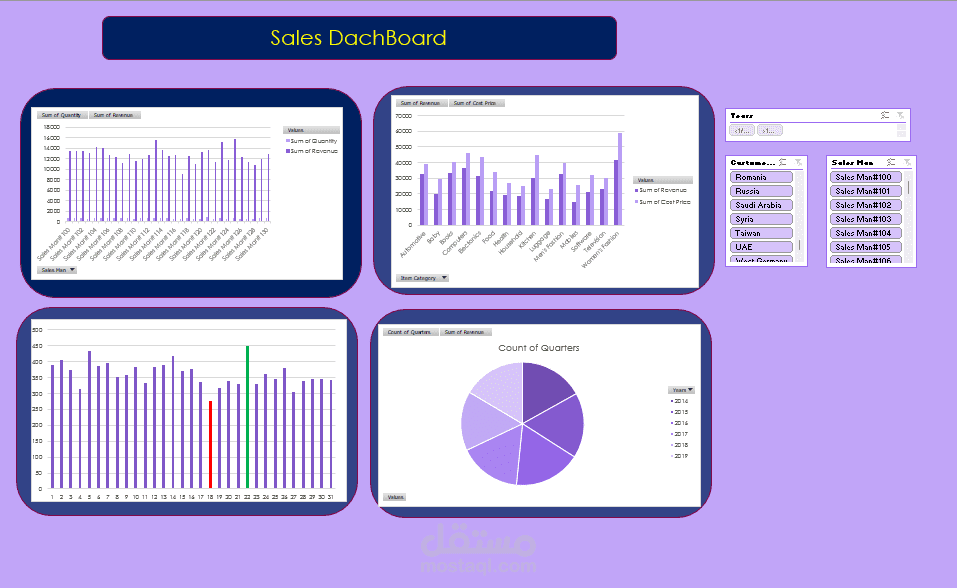Click the Customer slicer scrollbar
957x588 pixels.
(x=799, y=244)
